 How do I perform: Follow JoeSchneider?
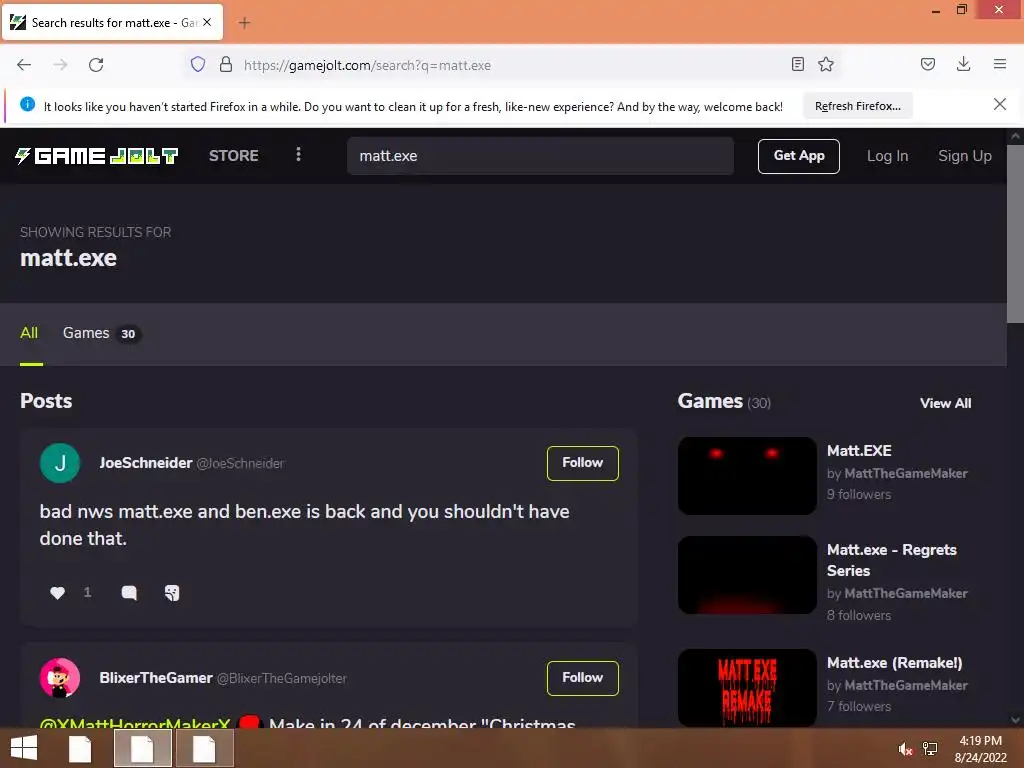click(583, 463)
